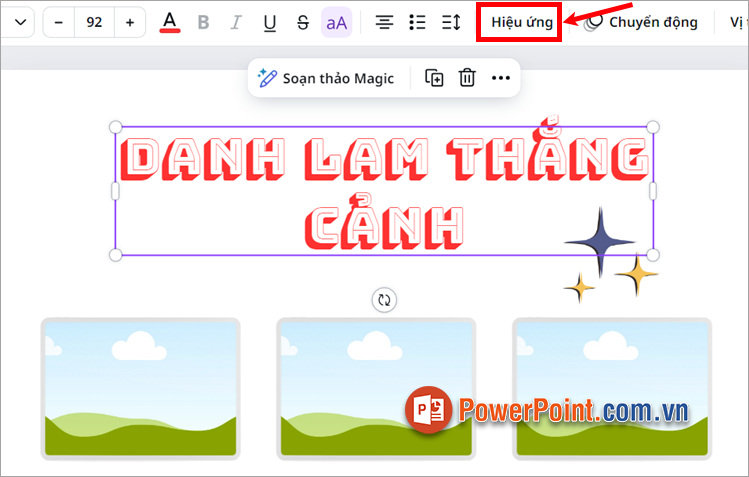This screenshot has height=477, width=749.
Task: Open the Chuyển động animation panel
Action: pyautogui.click(x=641, y=22)
